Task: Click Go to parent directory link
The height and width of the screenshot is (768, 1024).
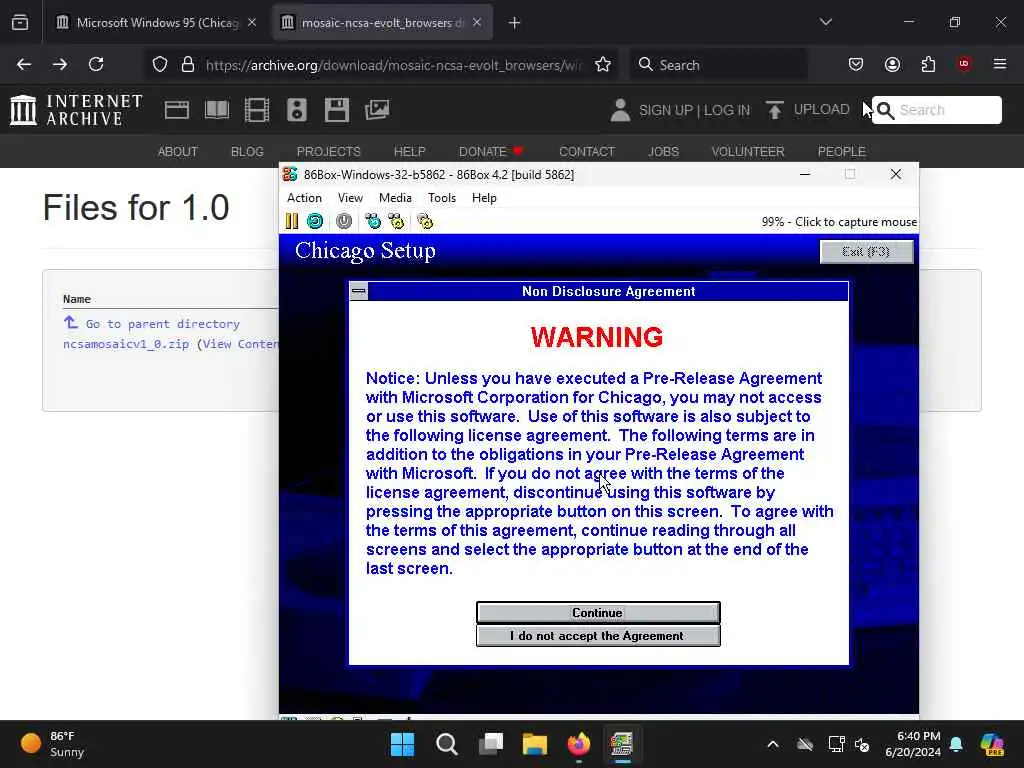Action: click(x=163, y=324)
